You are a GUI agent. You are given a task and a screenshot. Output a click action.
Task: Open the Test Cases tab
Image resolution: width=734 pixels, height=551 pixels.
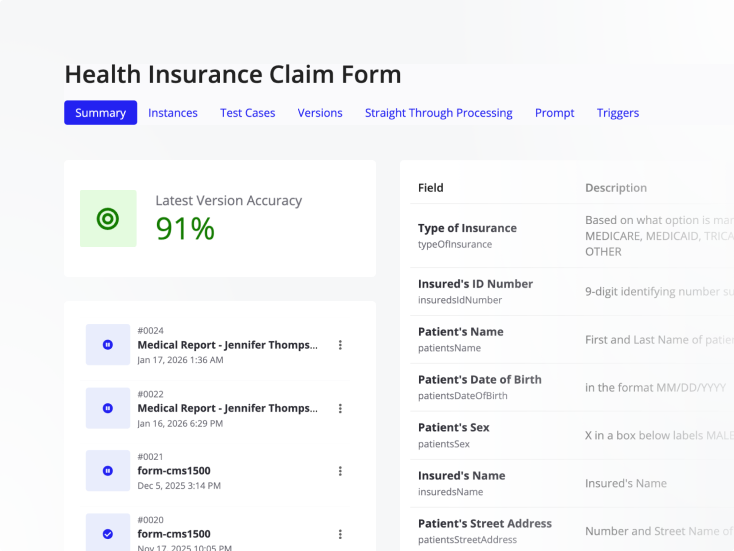click(x=247, y=113)
